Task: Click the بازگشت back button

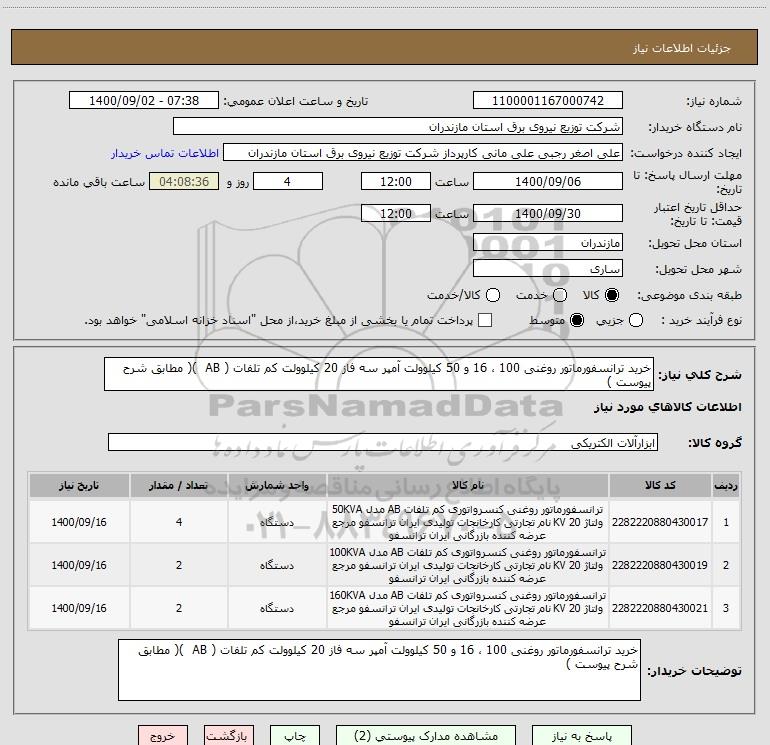Action: pyautogui.click(x=229, y=736)
